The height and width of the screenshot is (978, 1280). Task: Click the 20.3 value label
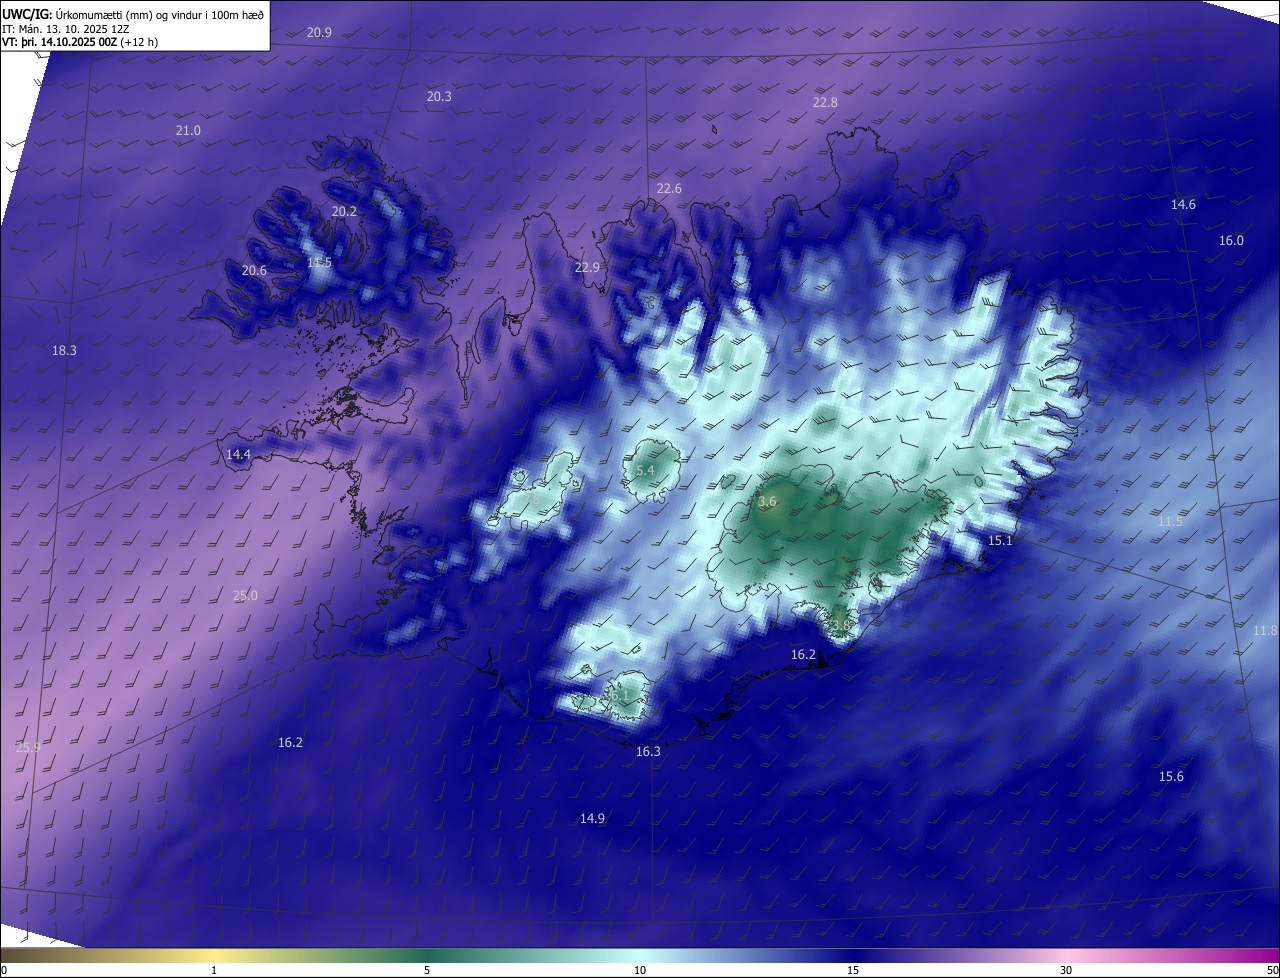tap(439, 96)
